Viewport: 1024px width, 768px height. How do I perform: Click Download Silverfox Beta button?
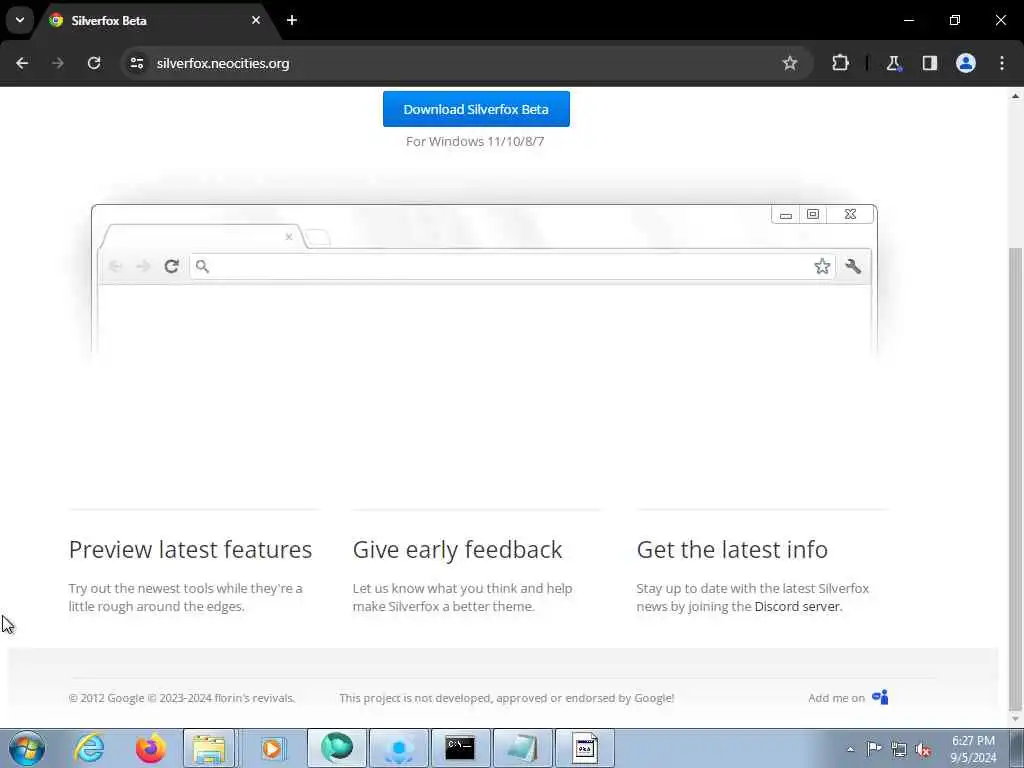tap(476, 109)
